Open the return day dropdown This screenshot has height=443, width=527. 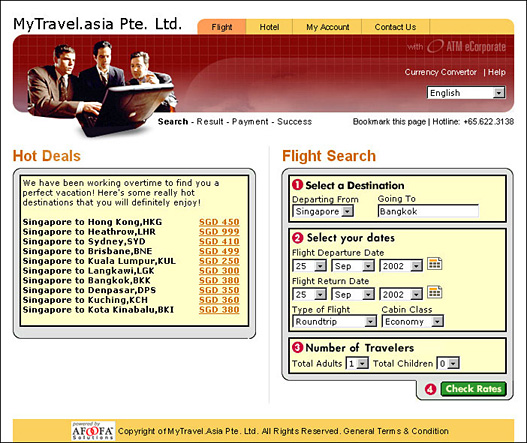click(x=309, y=294)
